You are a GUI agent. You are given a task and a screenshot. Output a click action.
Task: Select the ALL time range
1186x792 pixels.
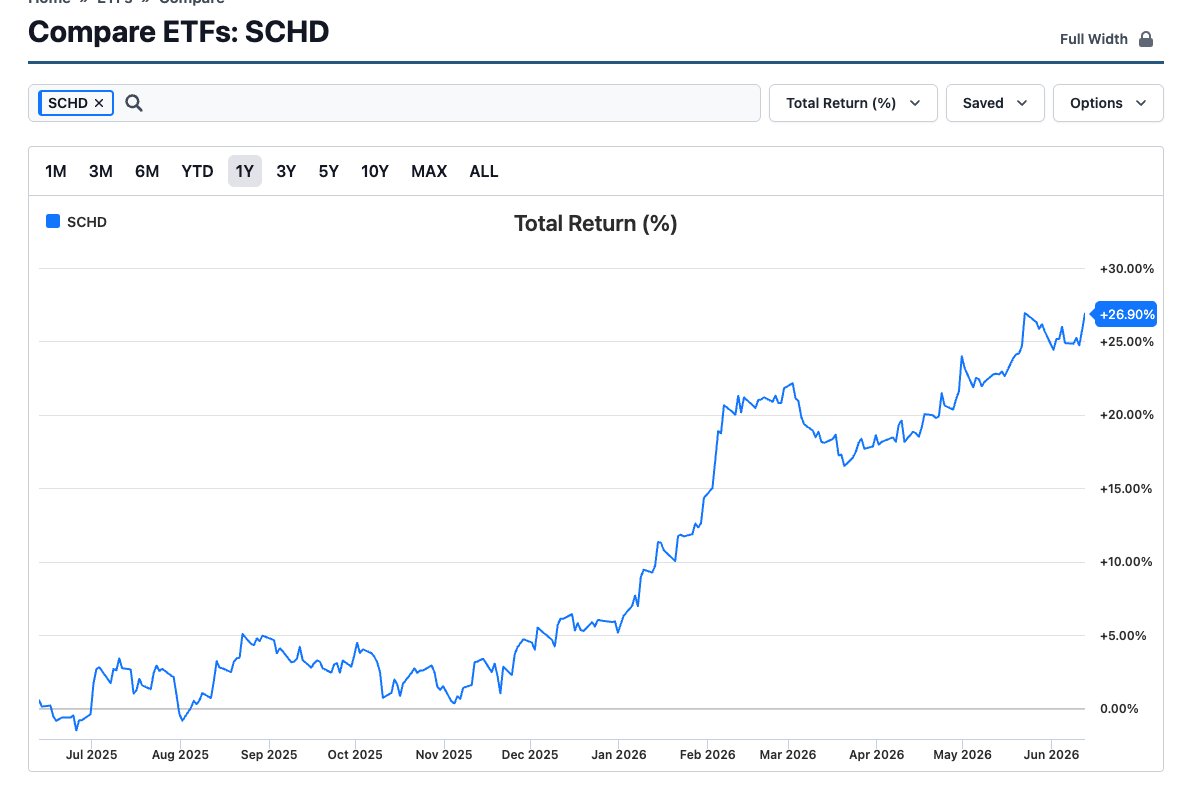pos(484,171)
